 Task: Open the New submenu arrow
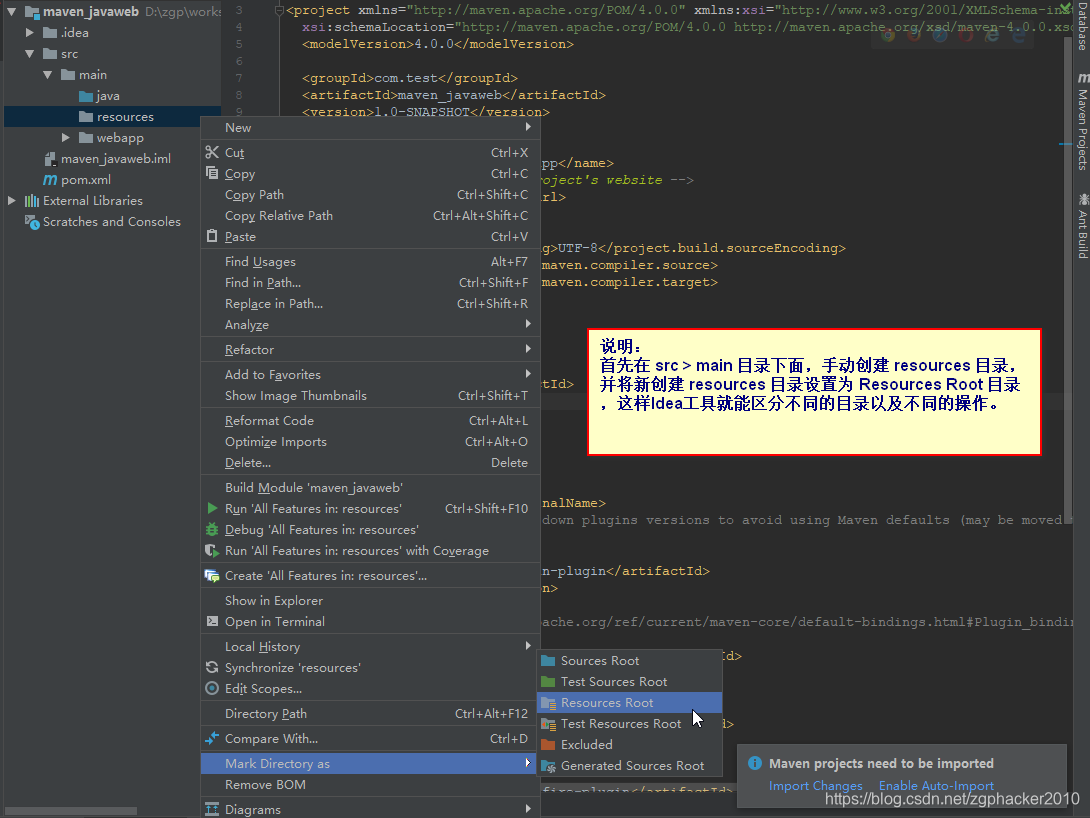(528, 127)
